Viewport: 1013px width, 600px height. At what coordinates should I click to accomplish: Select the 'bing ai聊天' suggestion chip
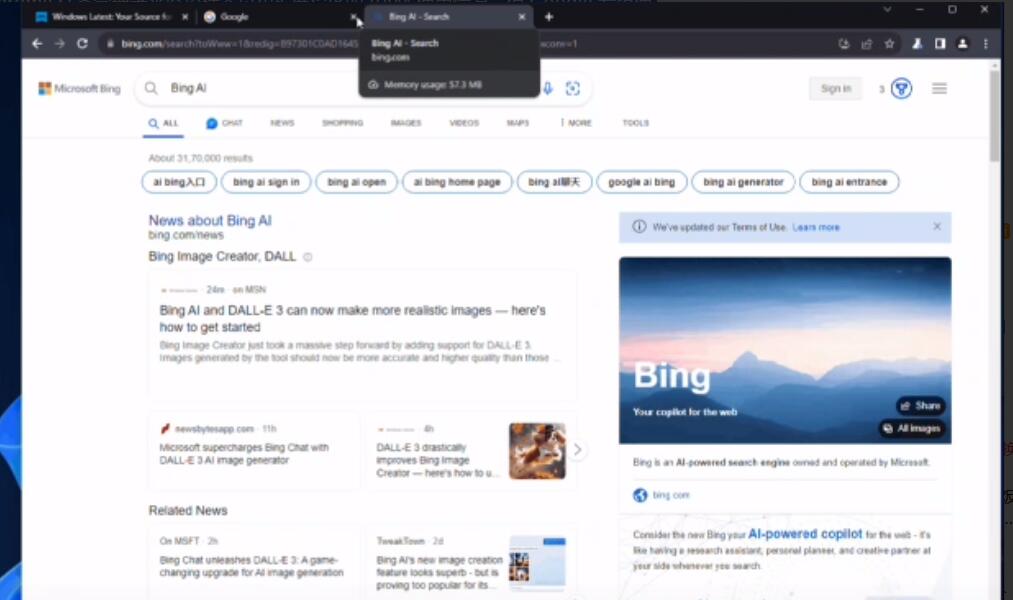pos(554,182)
